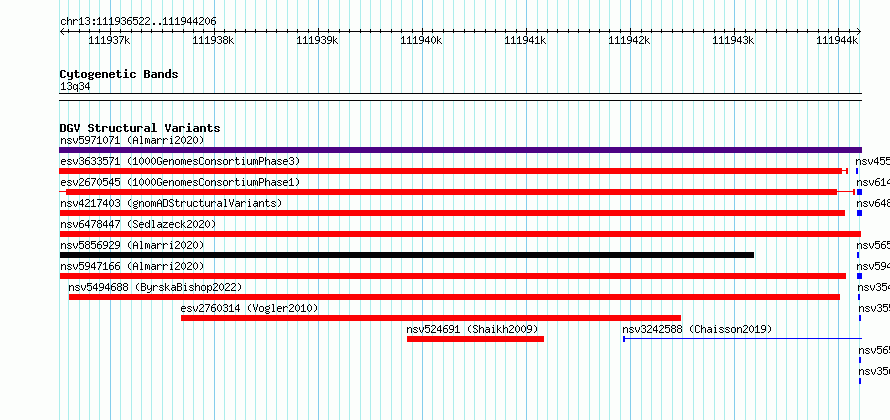
Task: Open the nsv6478447 (Sedlazeck2020) label
Action: (138, 224)
